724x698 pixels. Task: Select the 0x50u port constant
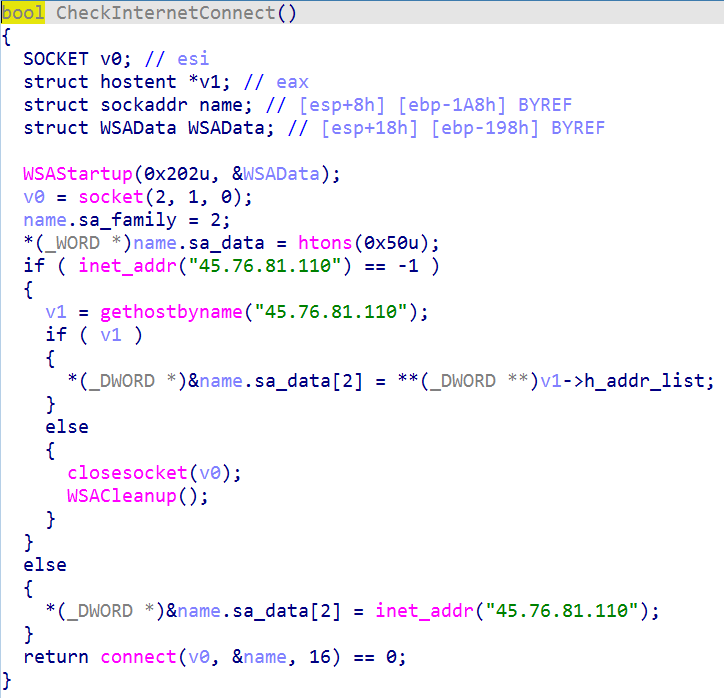click(x=392, y=243)
